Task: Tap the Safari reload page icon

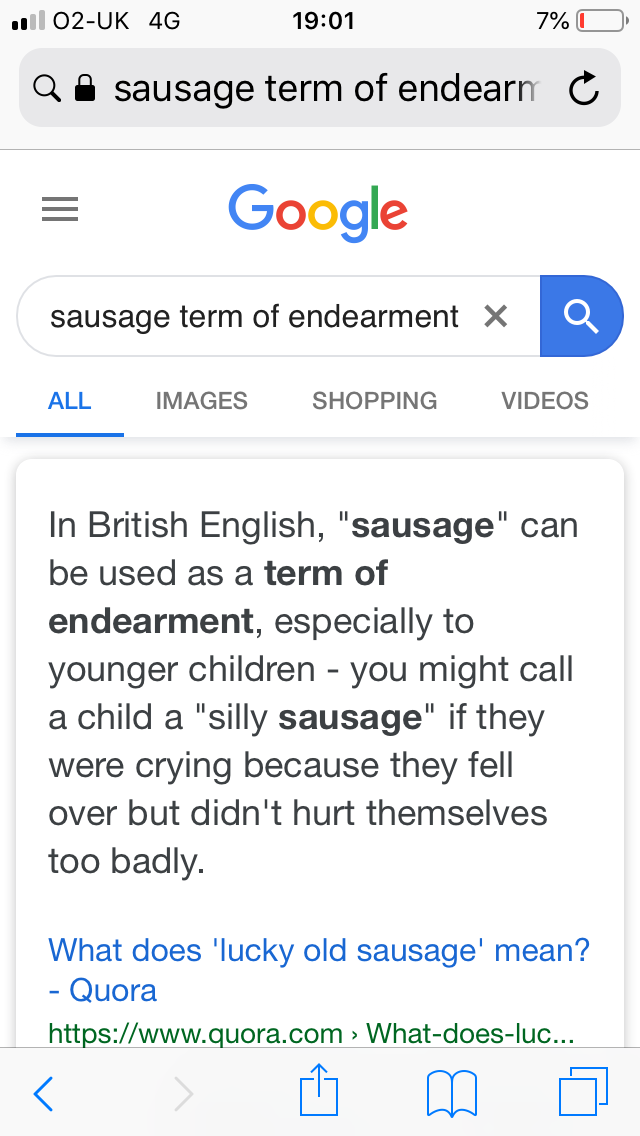Action: tap(583, 90)
